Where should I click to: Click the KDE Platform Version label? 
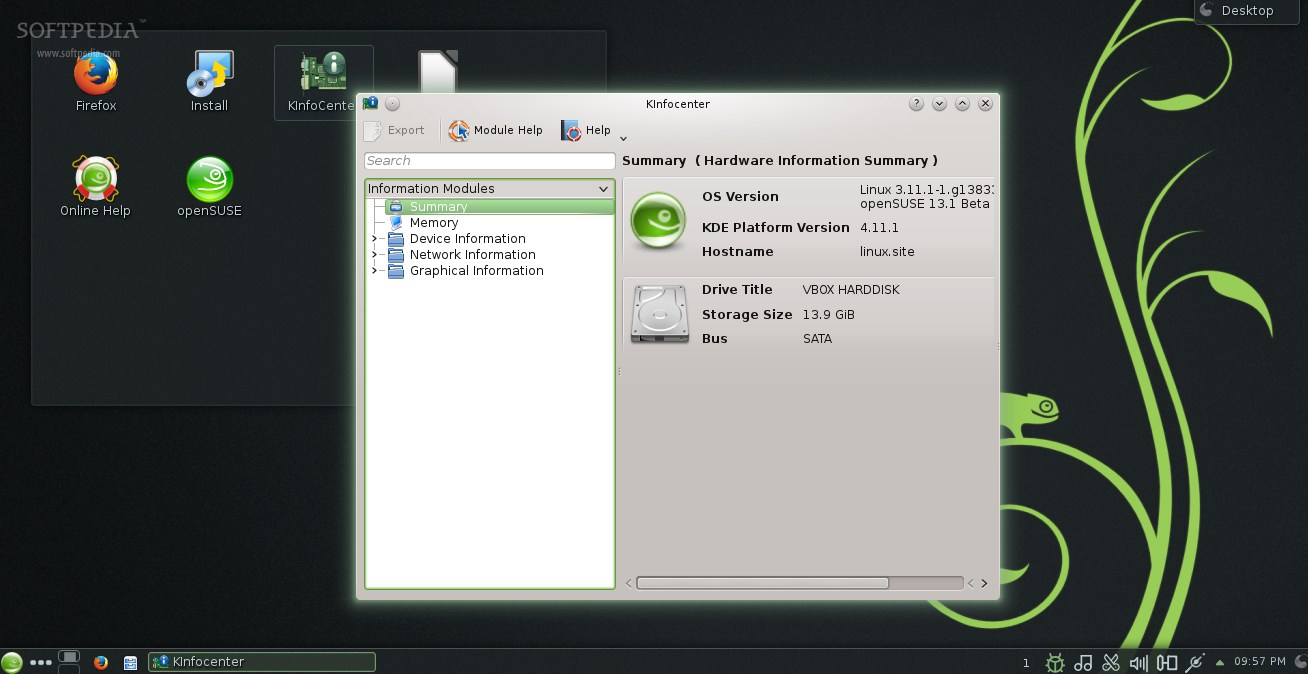coord(776,227)
